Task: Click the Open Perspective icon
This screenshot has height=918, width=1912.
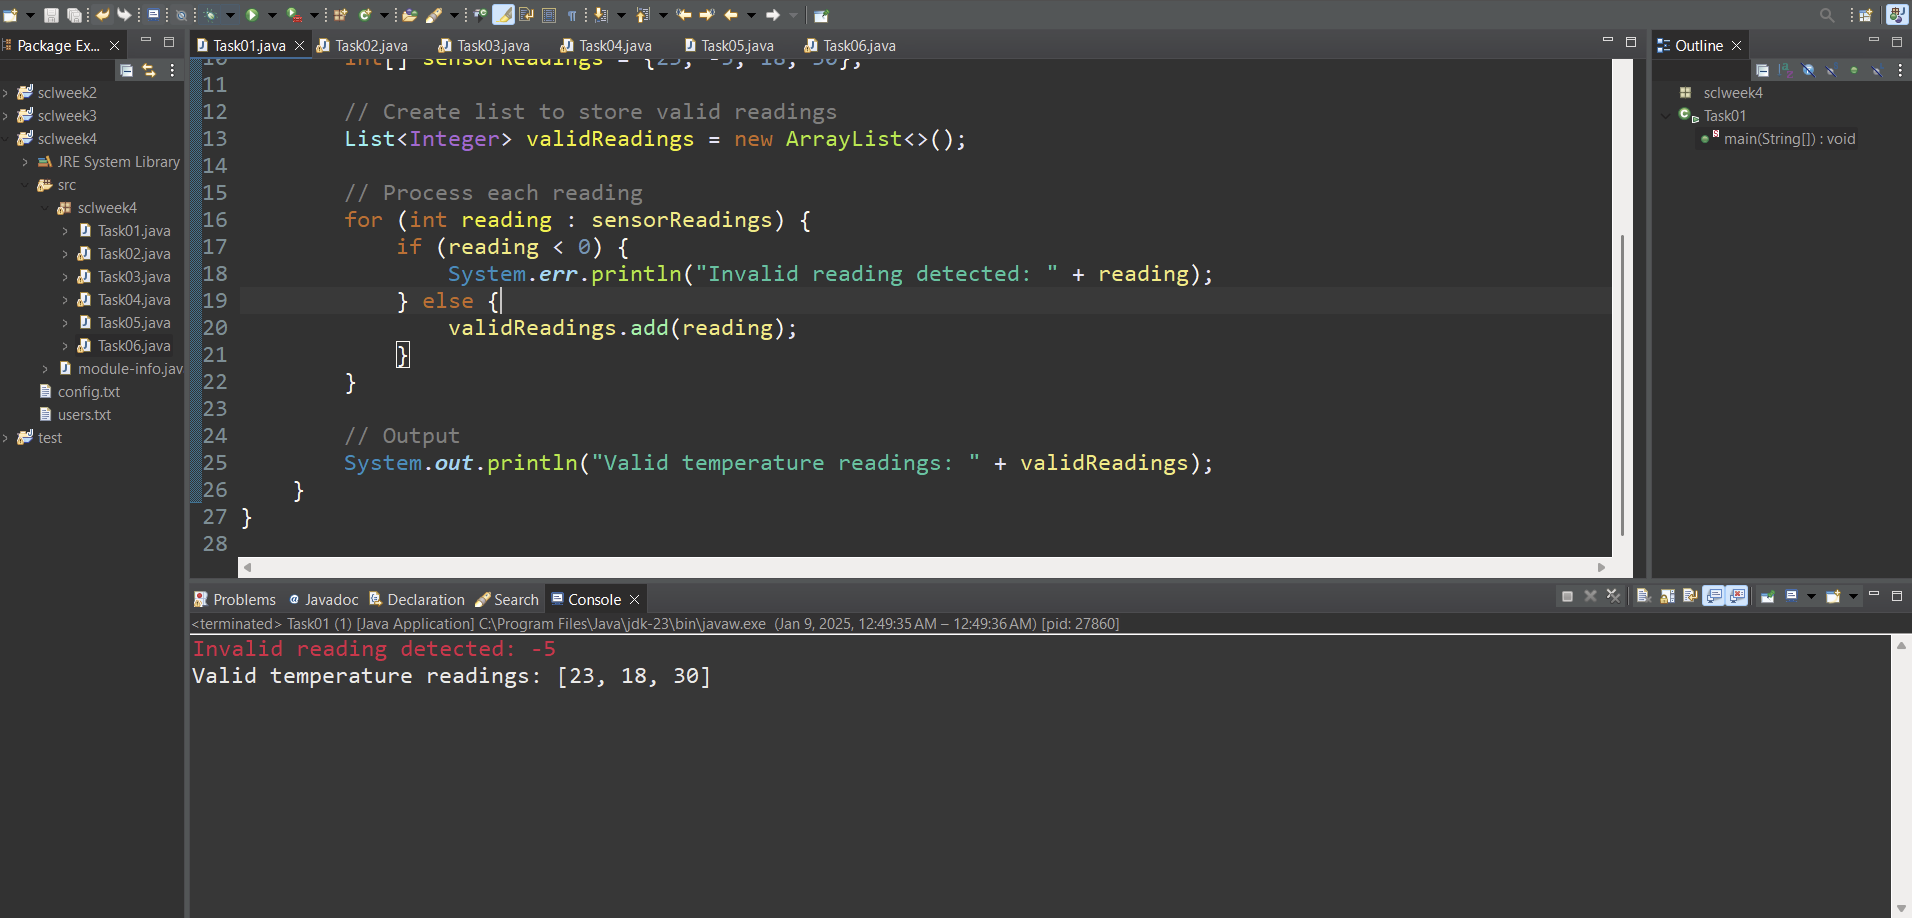Action: pyautogui.click(x=1866, y=15)
